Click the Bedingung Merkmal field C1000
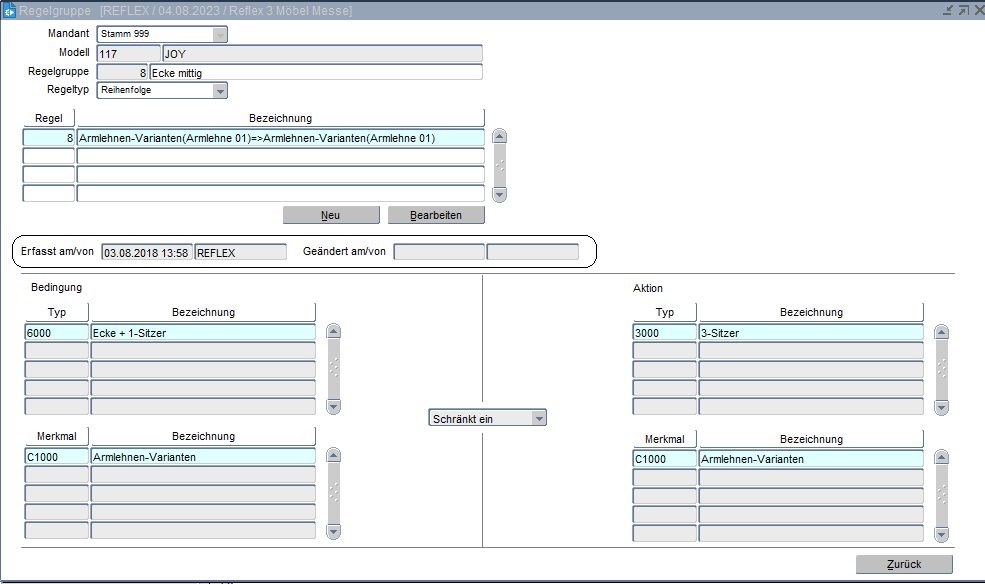This screenshot has height=584, width=985. pyautogui.click(x=56, y=457)
